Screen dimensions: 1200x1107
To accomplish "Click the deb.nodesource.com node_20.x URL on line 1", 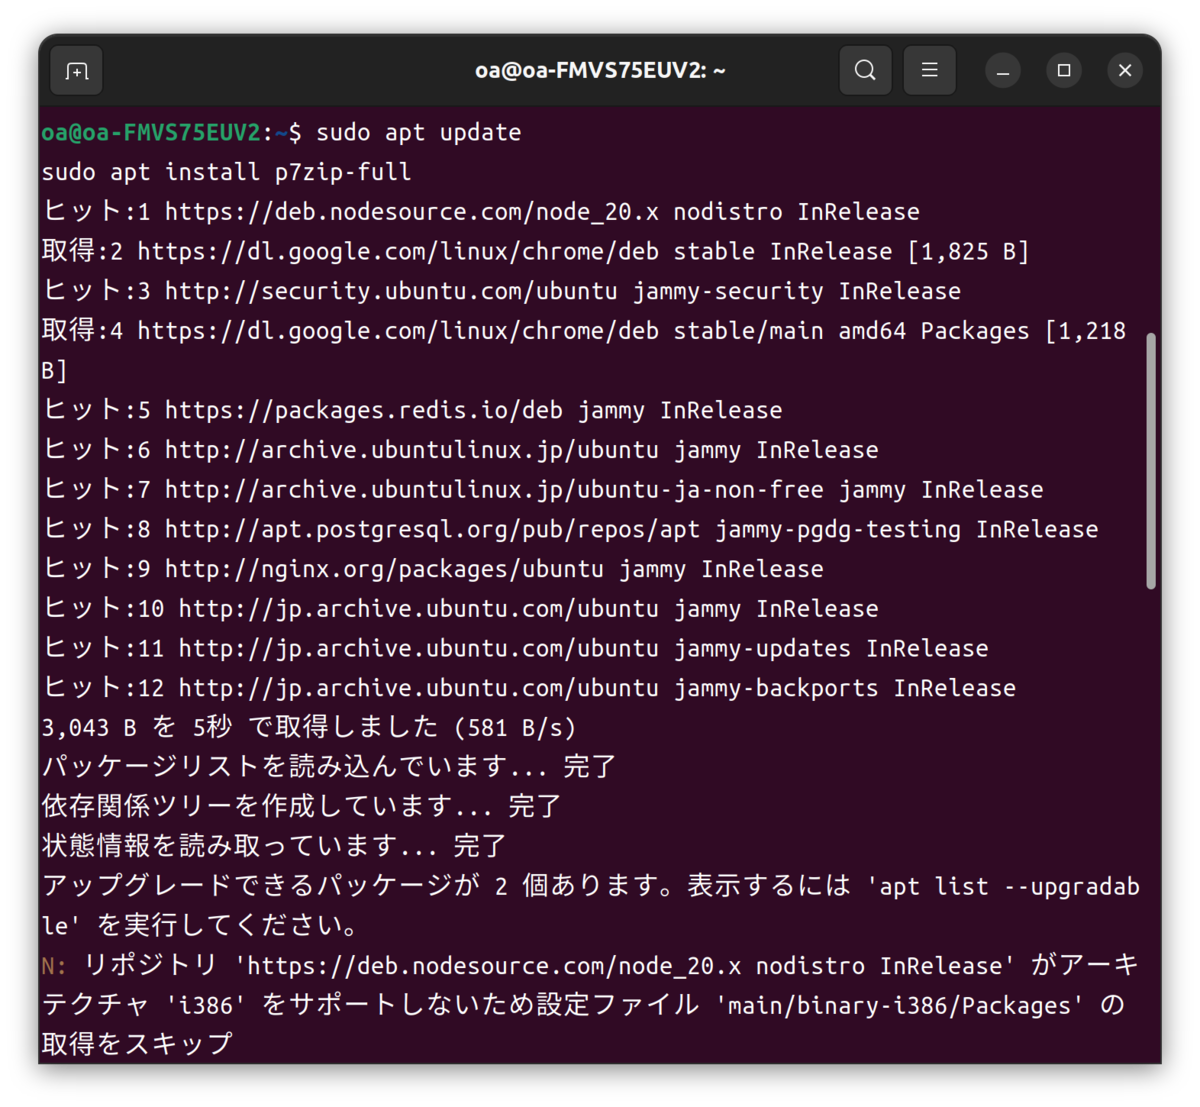I will pos(412,212).
